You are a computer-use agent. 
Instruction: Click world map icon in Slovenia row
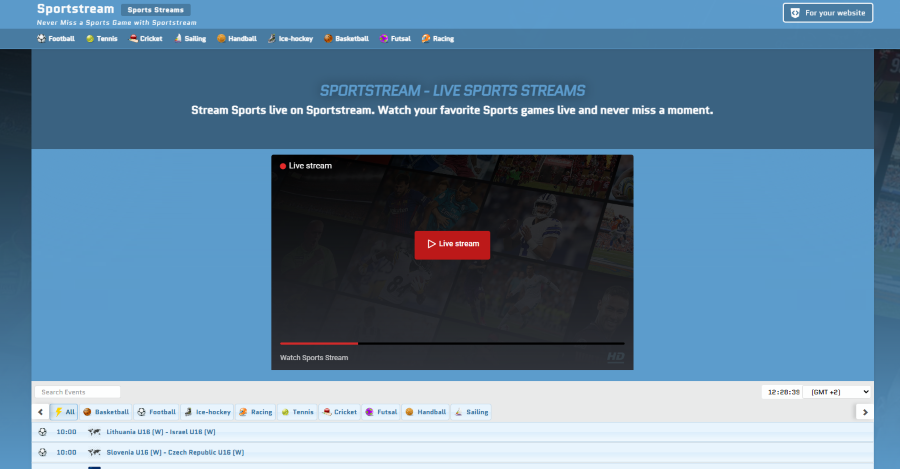94,452
